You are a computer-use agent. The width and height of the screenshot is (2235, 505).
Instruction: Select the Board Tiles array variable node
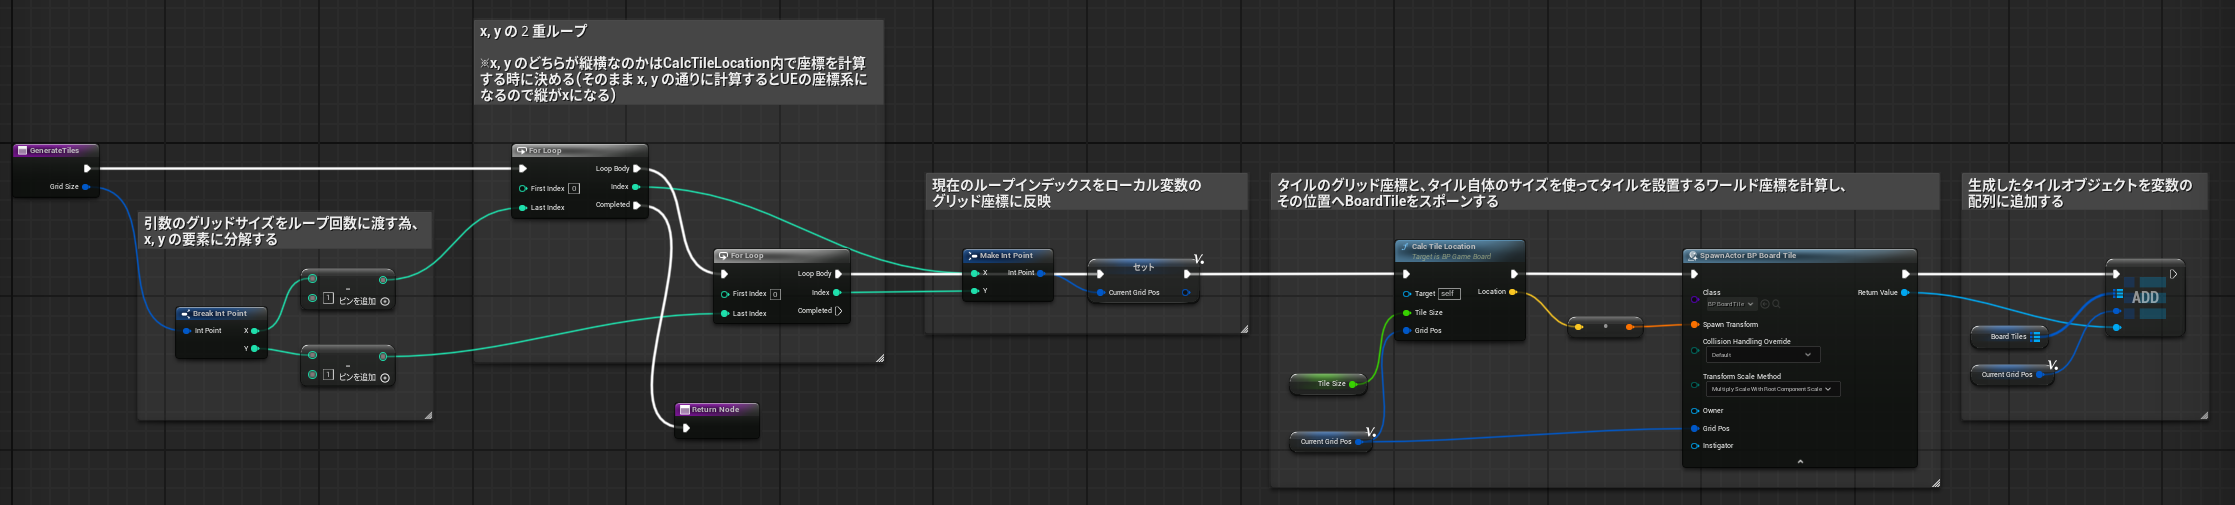coord(2010,337)
